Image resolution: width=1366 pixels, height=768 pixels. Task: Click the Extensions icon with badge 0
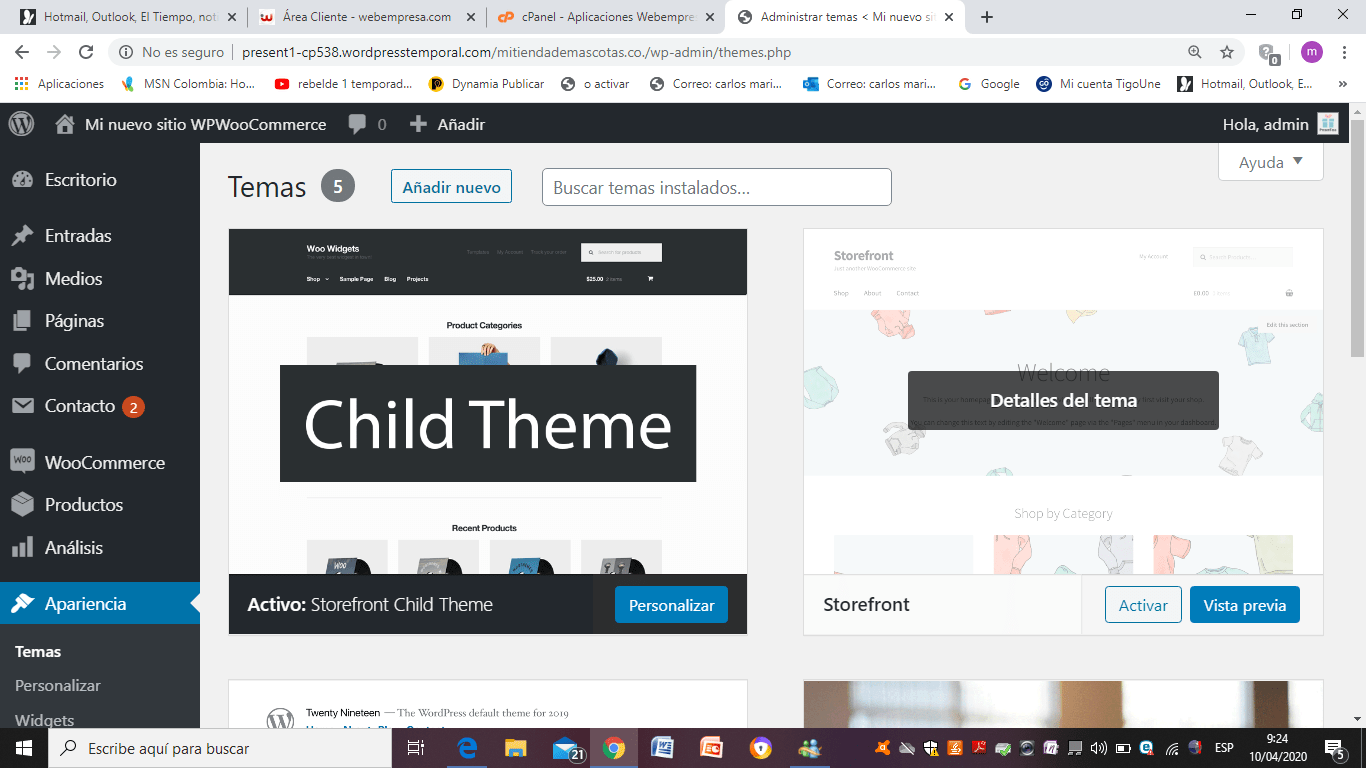tap(1267, 52)
